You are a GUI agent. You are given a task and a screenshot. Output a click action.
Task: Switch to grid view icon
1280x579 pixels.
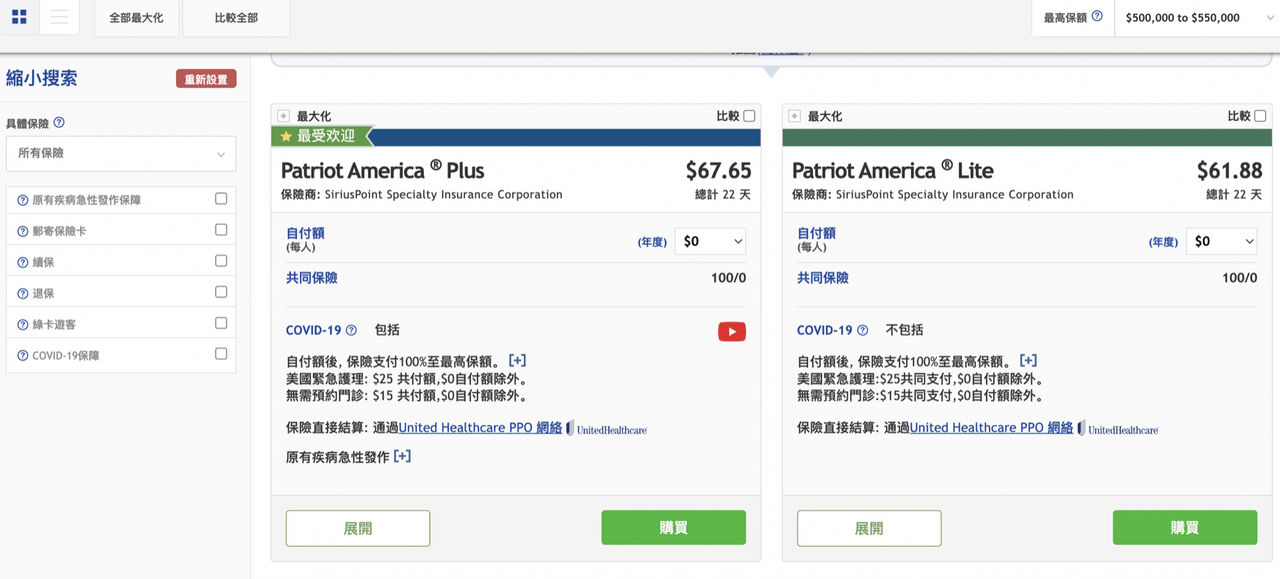click(19, 17)
